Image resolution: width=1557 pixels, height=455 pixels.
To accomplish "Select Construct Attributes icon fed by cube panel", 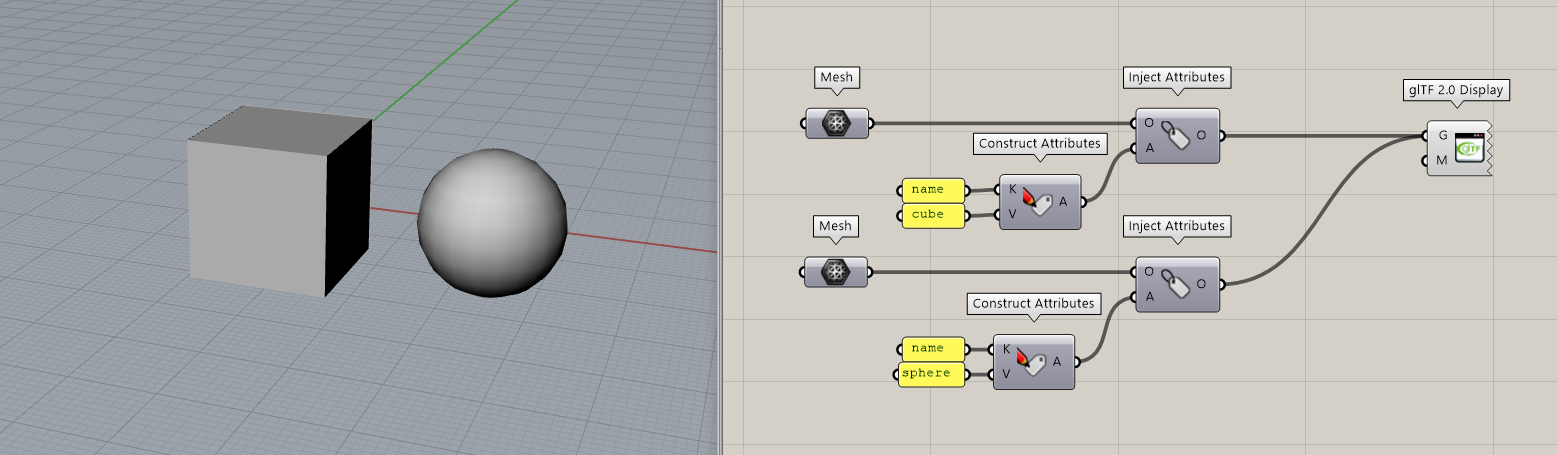I will tap(1039, 201).
